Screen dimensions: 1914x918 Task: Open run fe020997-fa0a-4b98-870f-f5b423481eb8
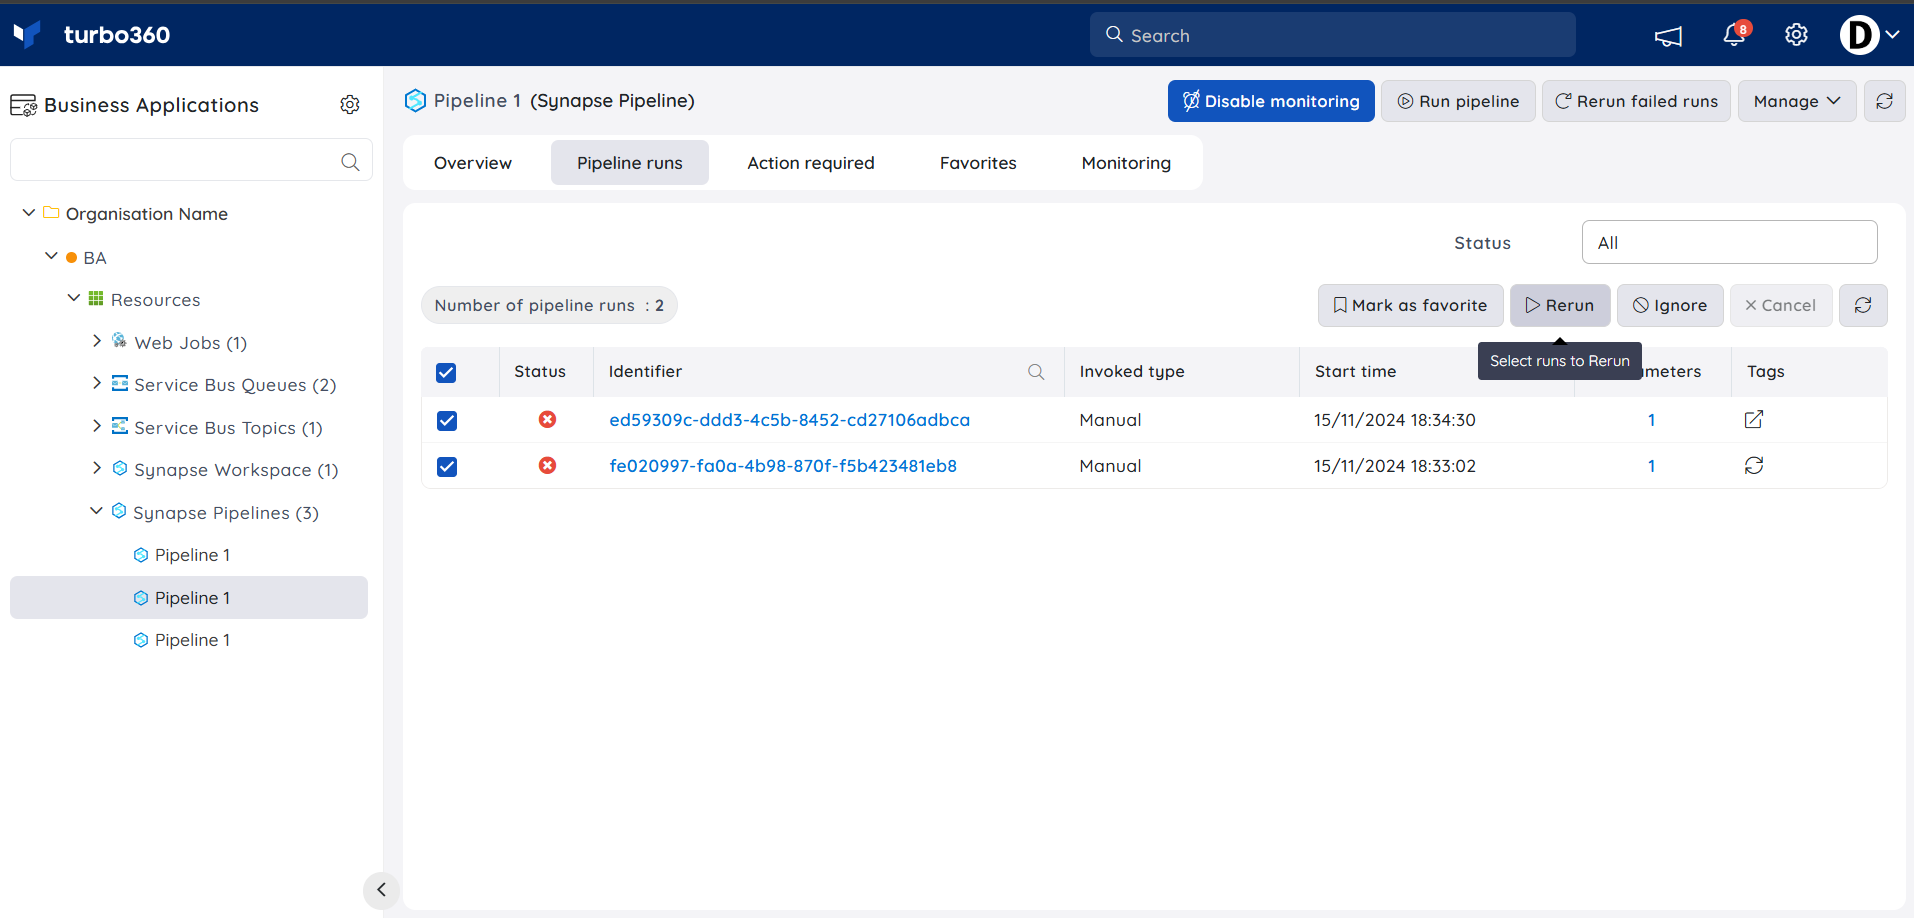(783, 466)
